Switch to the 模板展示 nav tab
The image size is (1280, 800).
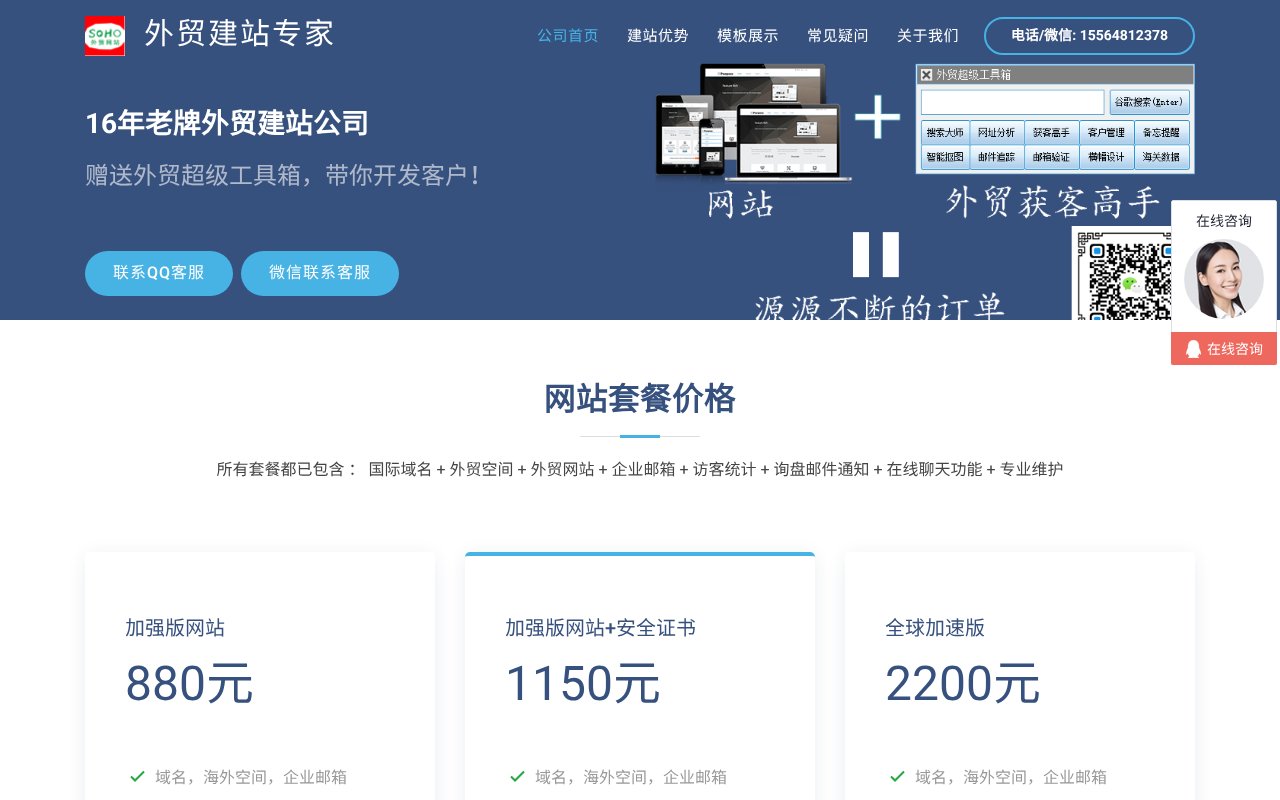coord(747,35)
